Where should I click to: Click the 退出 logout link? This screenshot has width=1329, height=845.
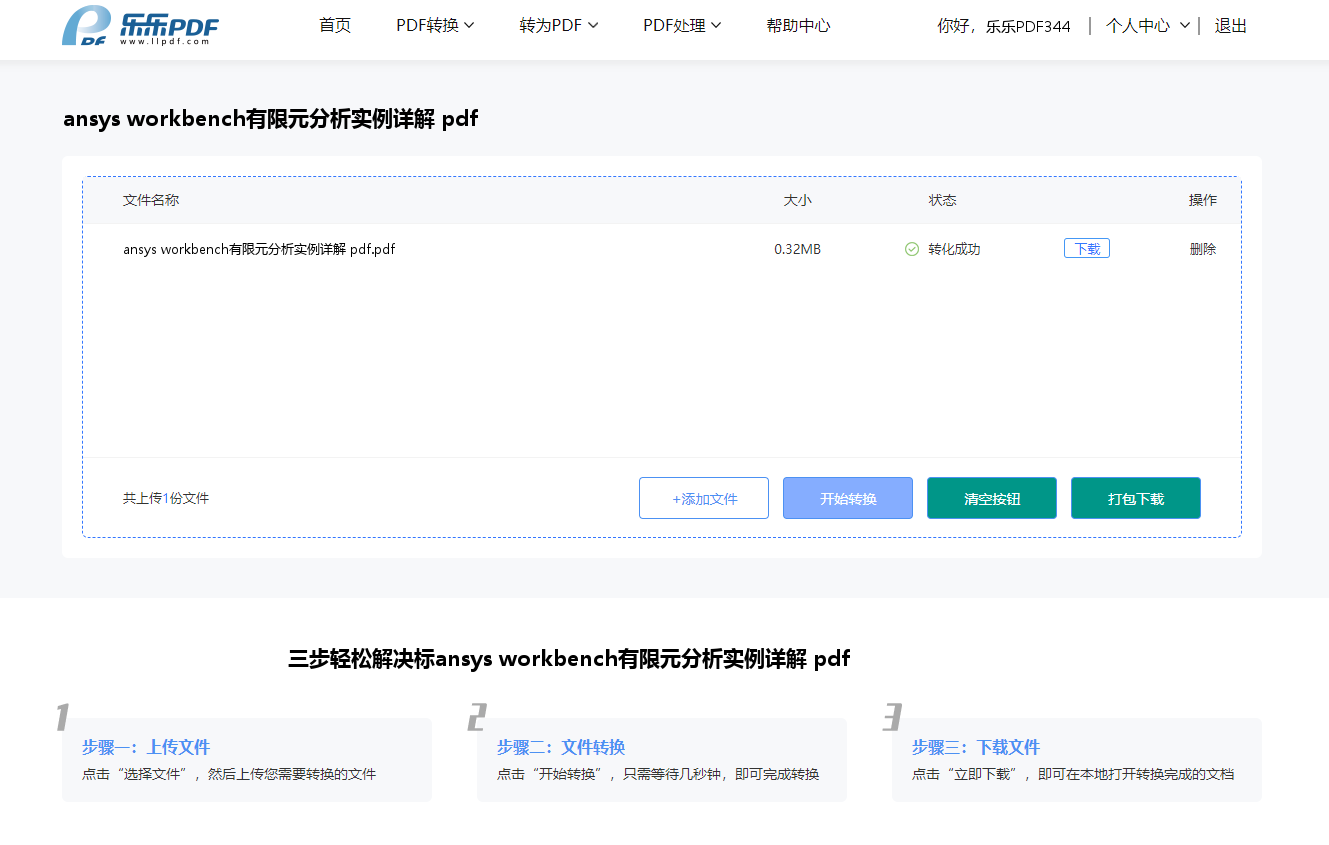(x=1231, y=26)
